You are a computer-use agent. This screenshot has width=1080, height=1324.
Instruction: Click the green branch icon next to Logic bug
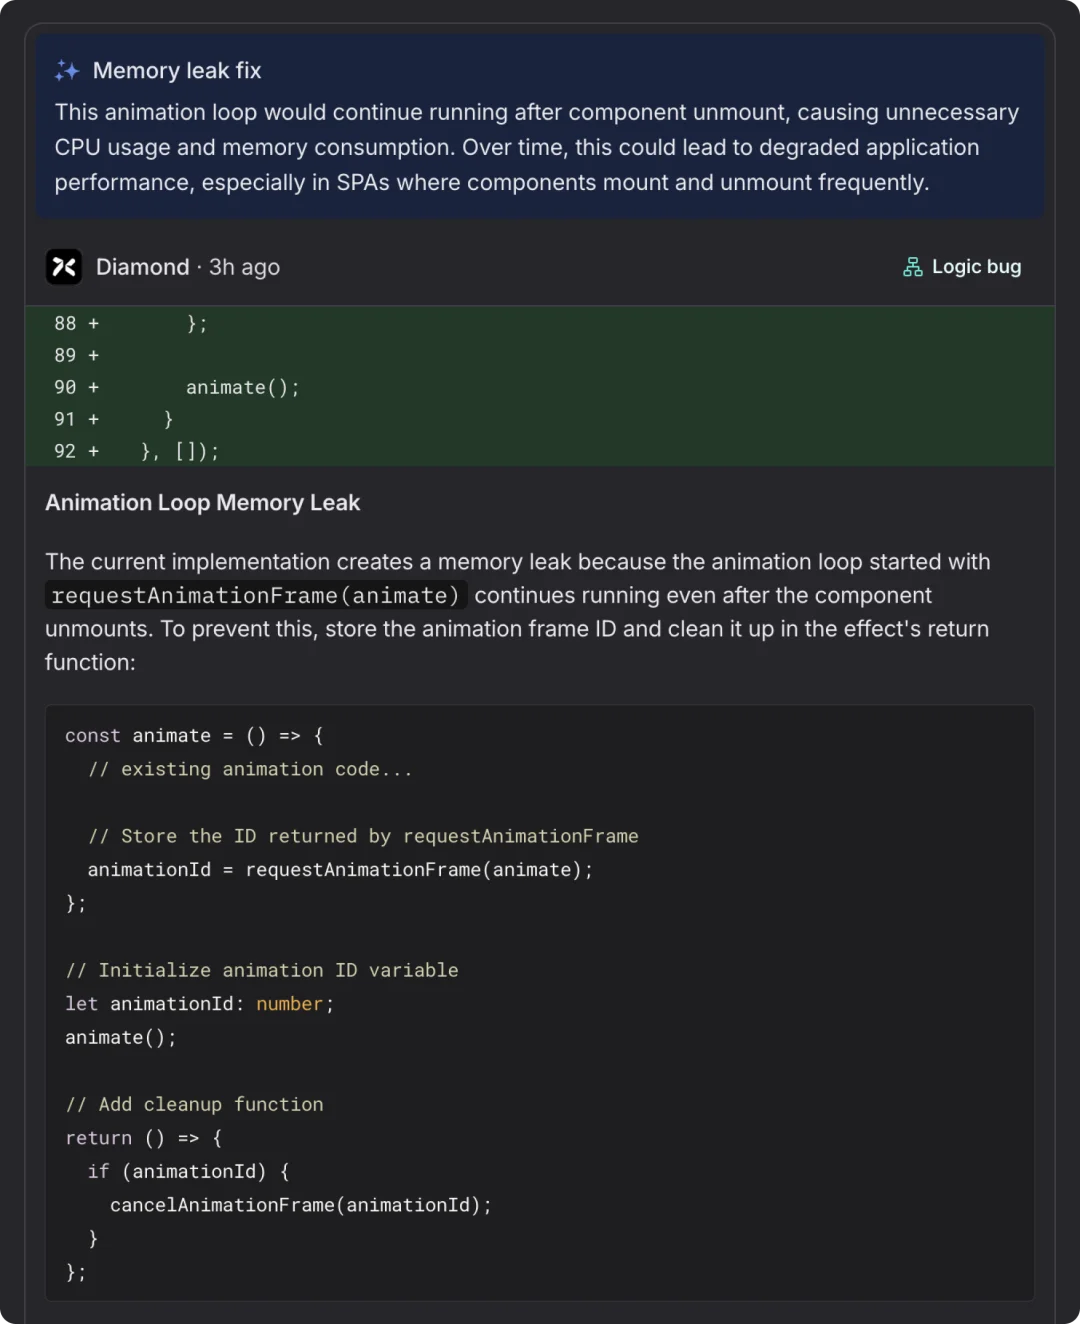[911, 267]
